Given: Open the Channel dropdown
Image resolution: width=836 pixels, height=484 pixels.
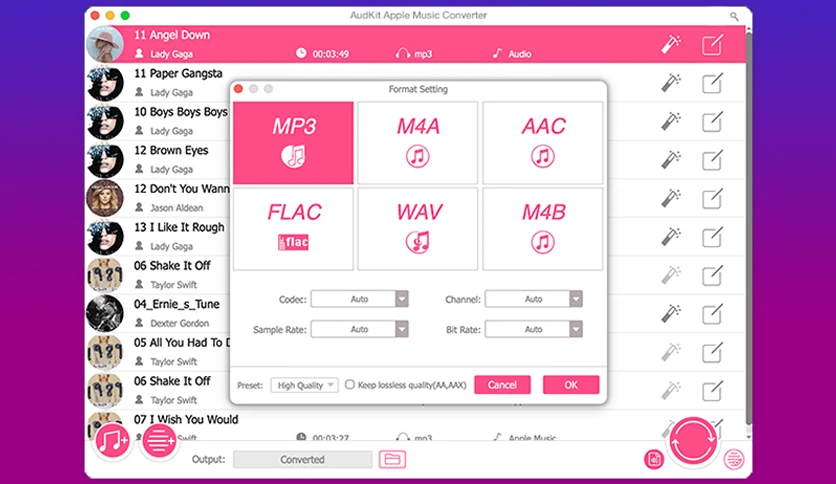Looking at the screenshot, I should click(x=534, y=299).
